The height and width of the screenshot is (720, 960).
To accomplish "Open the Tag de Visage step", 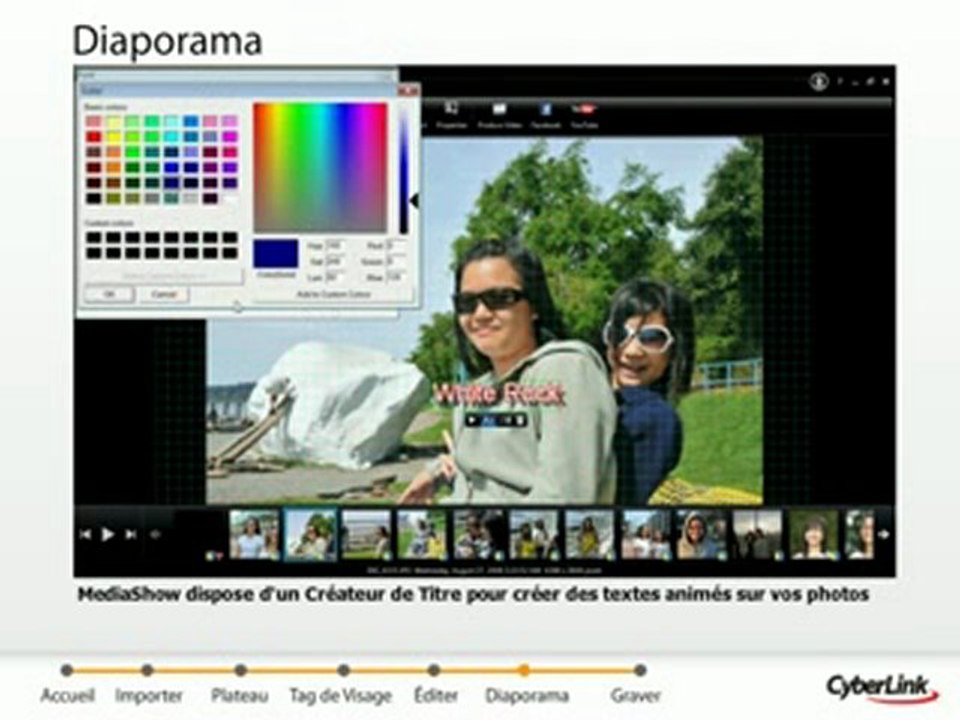I will click(x=340, y=696).
